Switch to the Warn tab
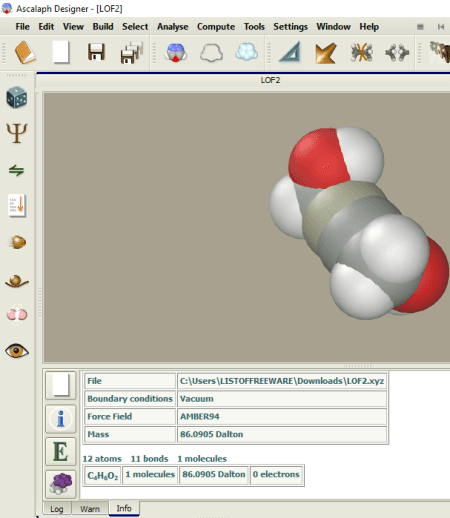The height and width of the screenshot is (518, 450). [90, 509]
